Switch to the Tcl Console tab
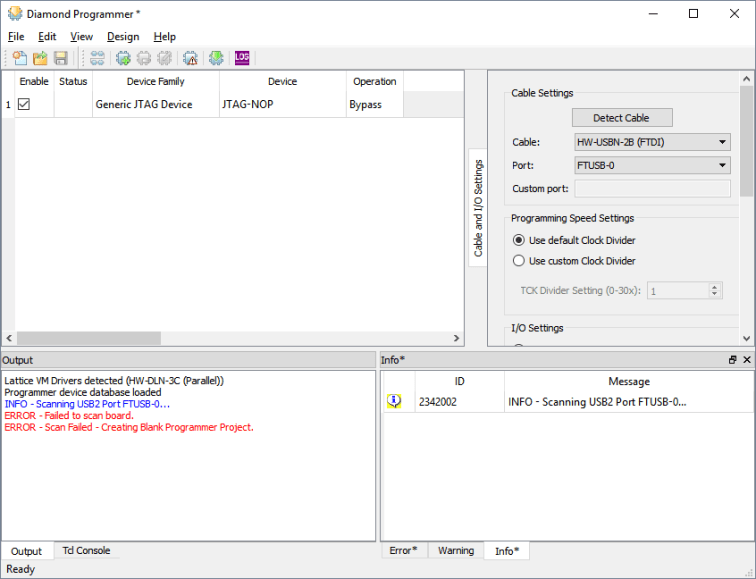756x579 pixels. (86, 550)
